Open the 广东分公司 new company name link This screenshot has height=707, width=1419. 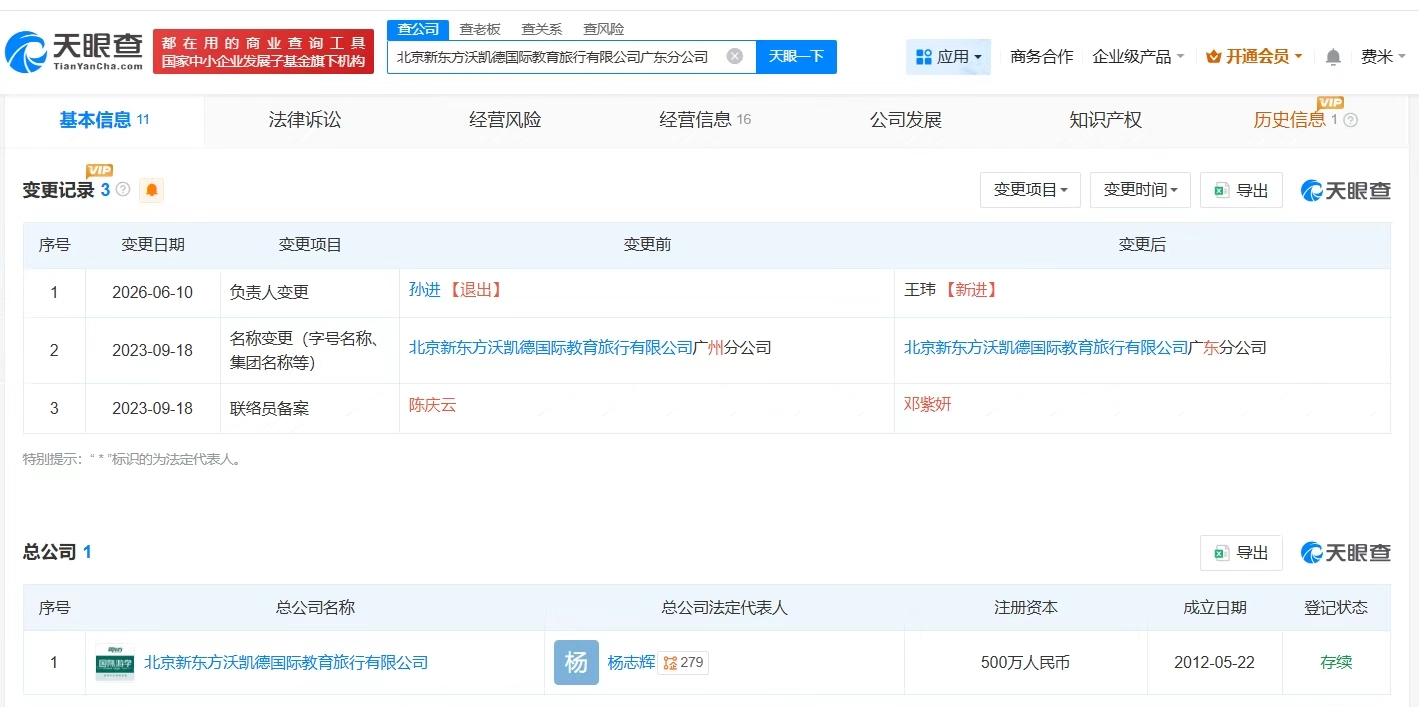1085,348
